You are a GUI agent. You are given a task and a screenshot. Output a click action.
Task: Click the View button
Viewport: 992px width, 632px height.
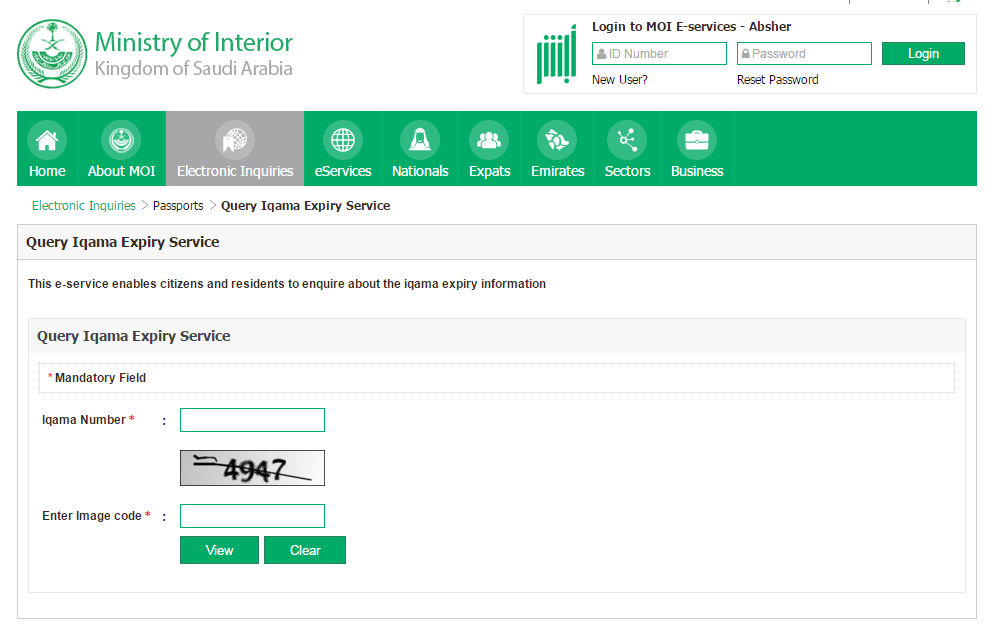click(x=220, y=550)
